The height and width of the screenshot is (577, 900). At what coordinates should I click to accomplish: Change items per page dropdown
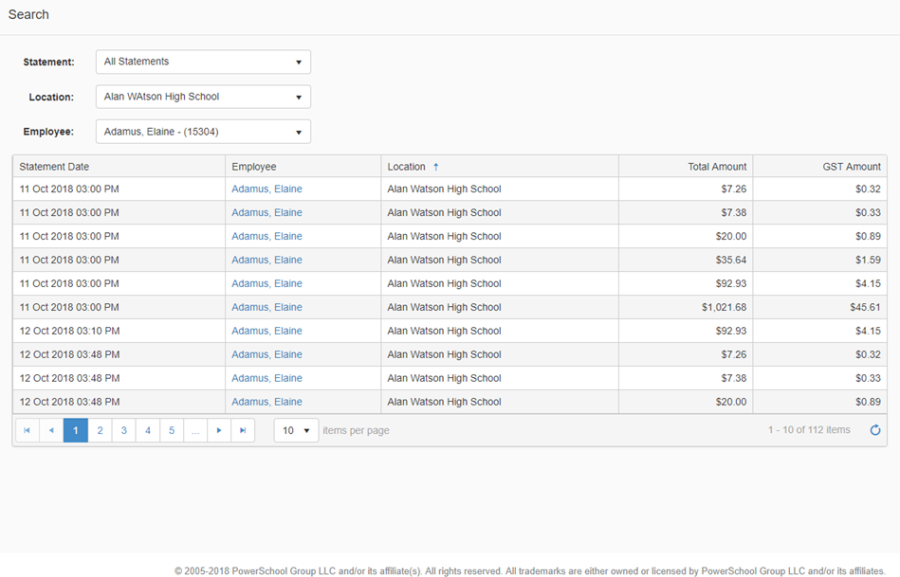coord(296,430)
